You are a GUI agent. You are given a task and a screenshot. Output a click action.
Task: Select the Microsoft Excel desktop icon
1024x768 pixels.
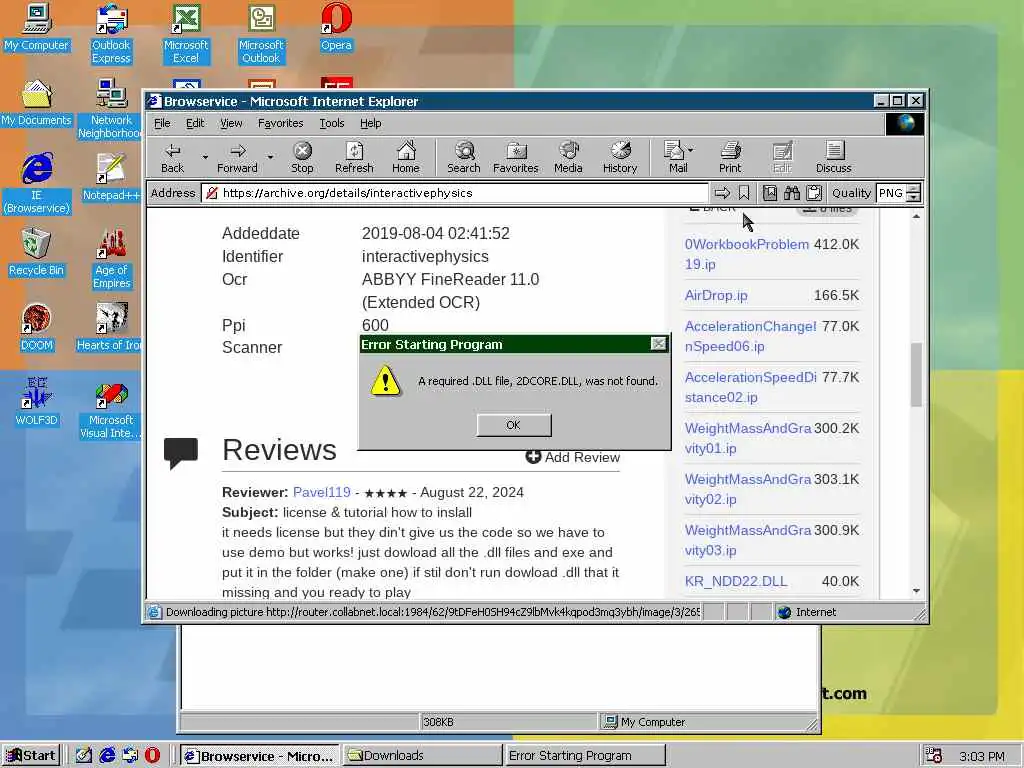186,34
